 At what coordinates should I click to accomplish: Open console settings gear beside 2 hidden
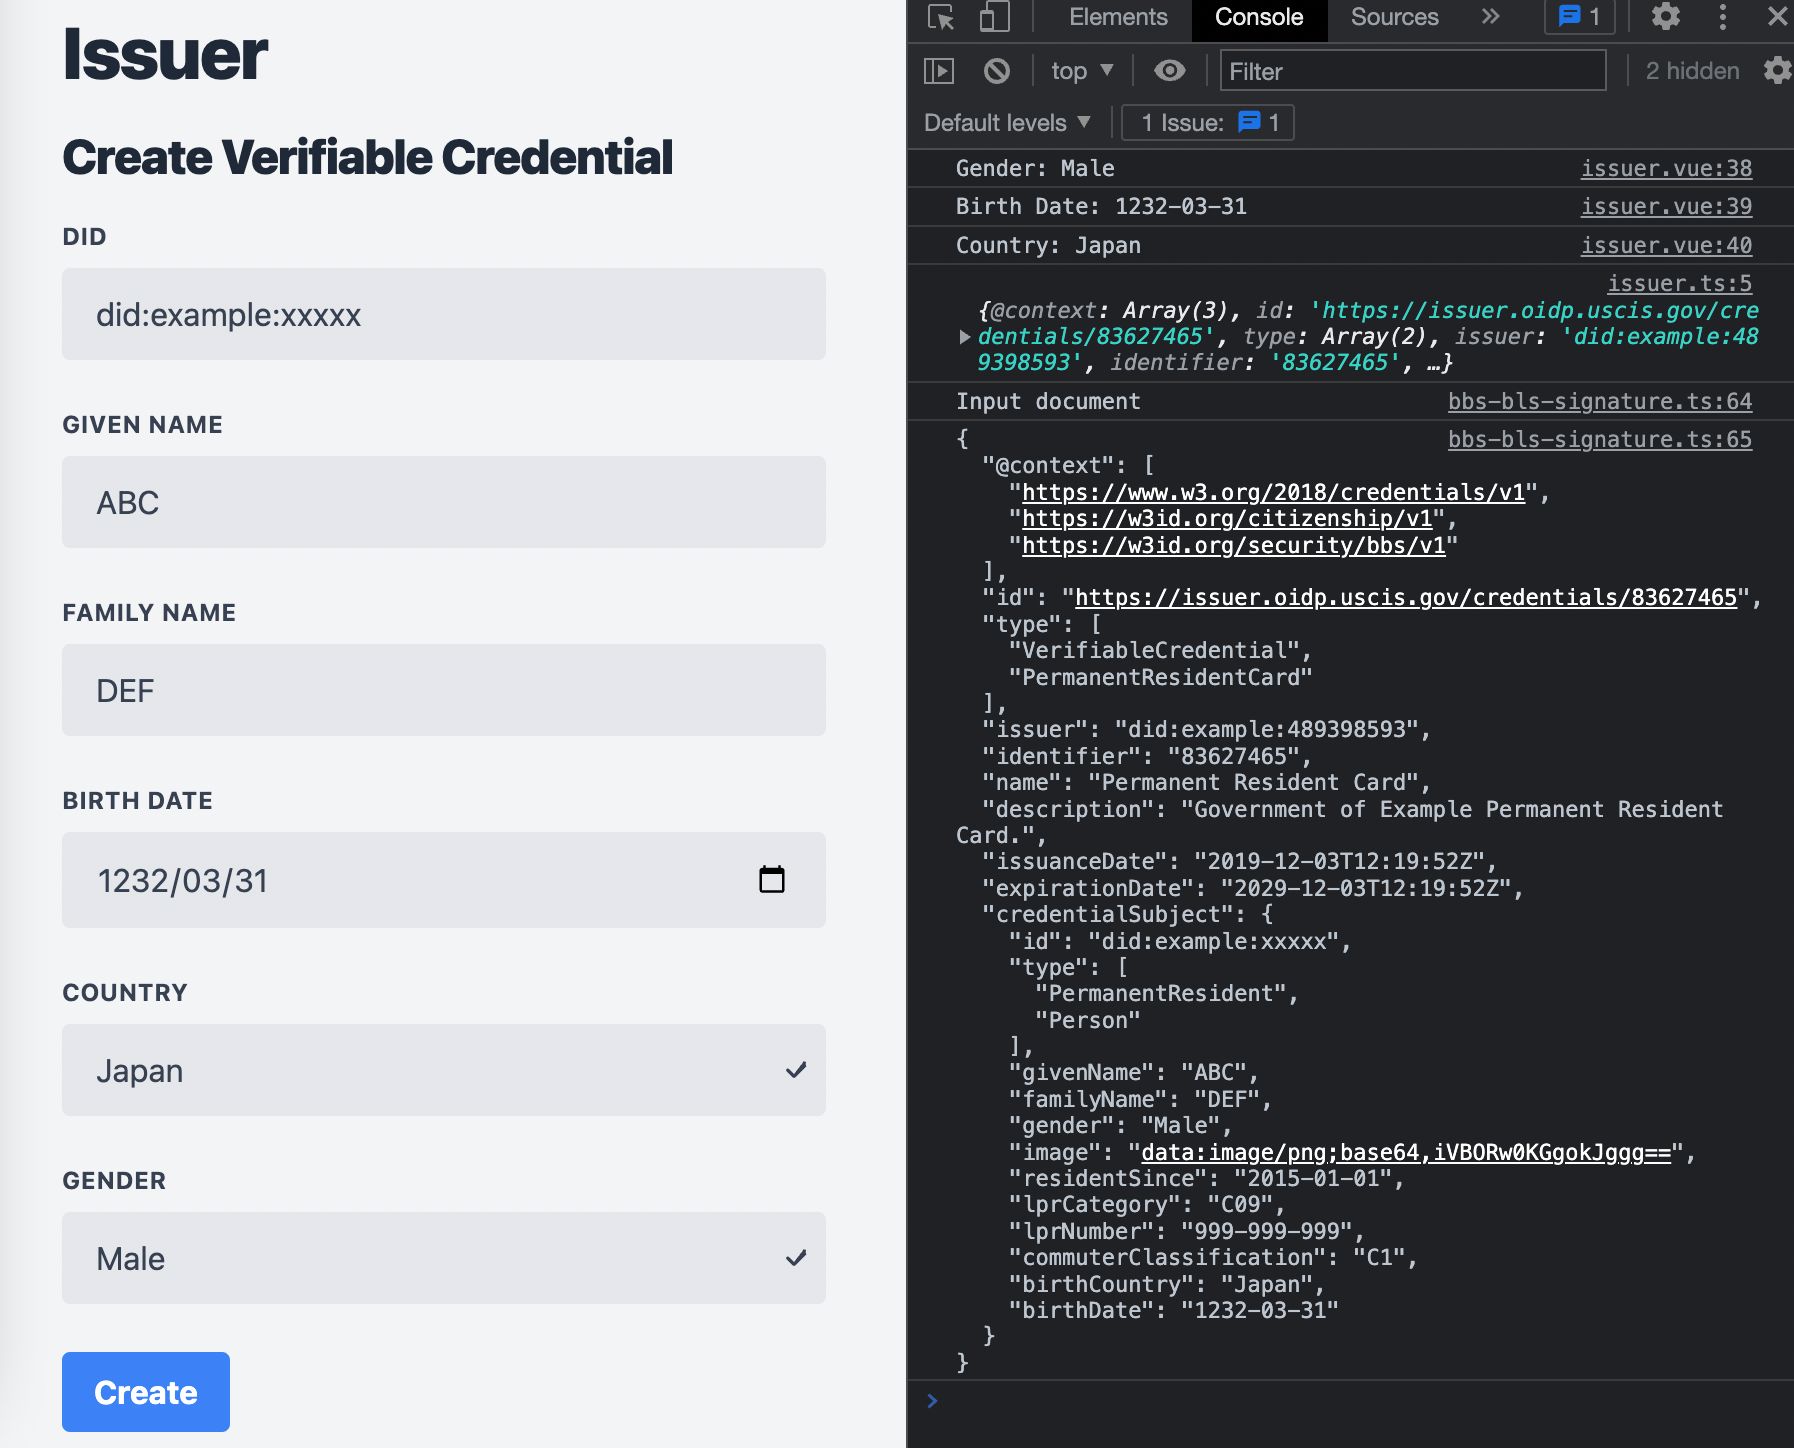1777,70
